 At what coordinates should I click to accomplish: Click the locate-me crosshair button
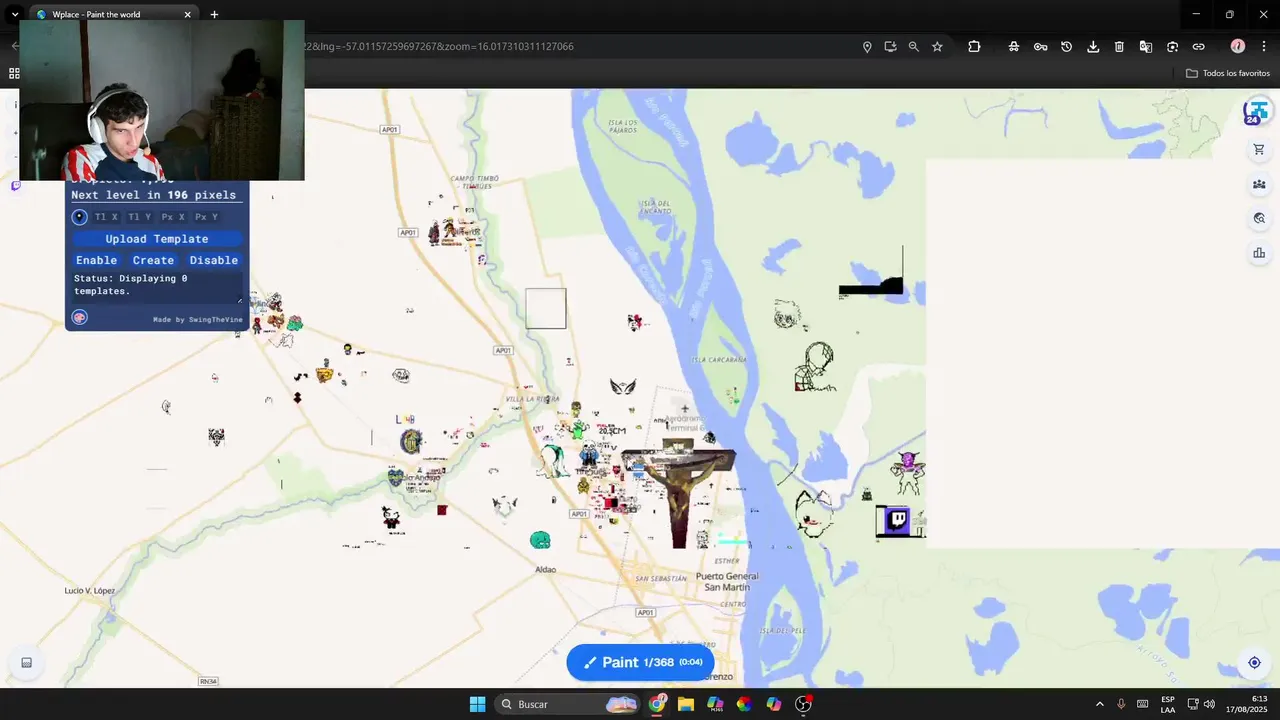coord(1254,662)
